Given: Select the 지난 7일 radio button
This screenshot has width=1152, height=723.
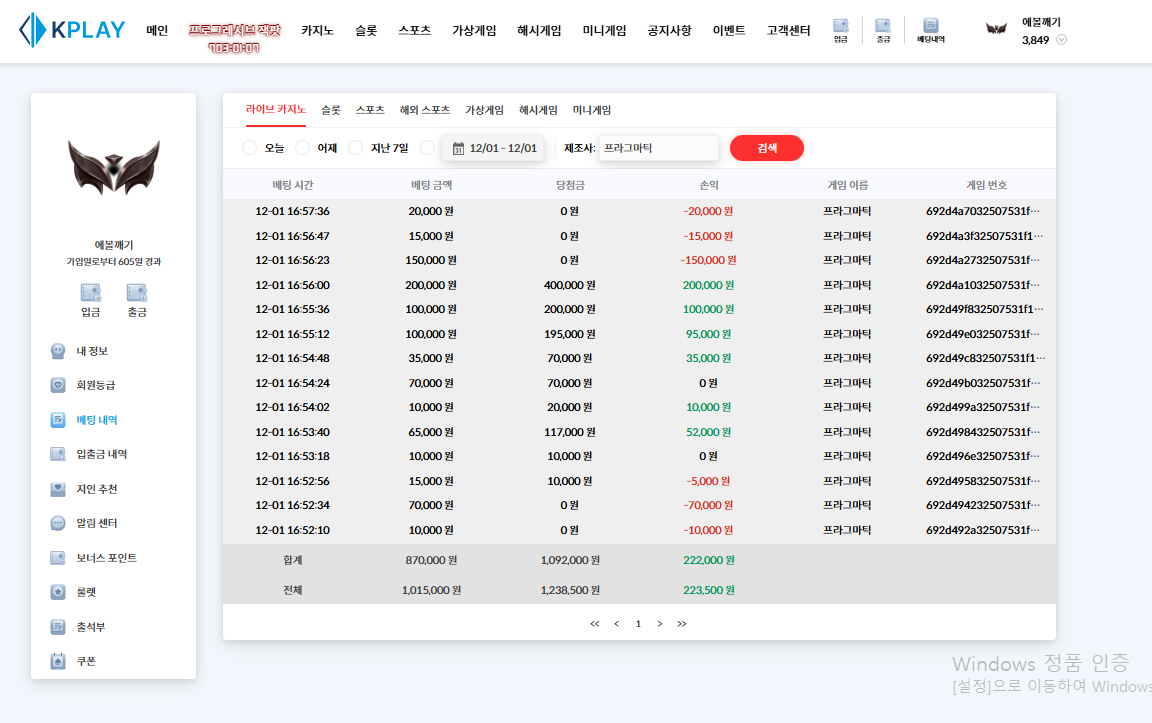Looking at the screenshot, I should click(x=356, y=148).
